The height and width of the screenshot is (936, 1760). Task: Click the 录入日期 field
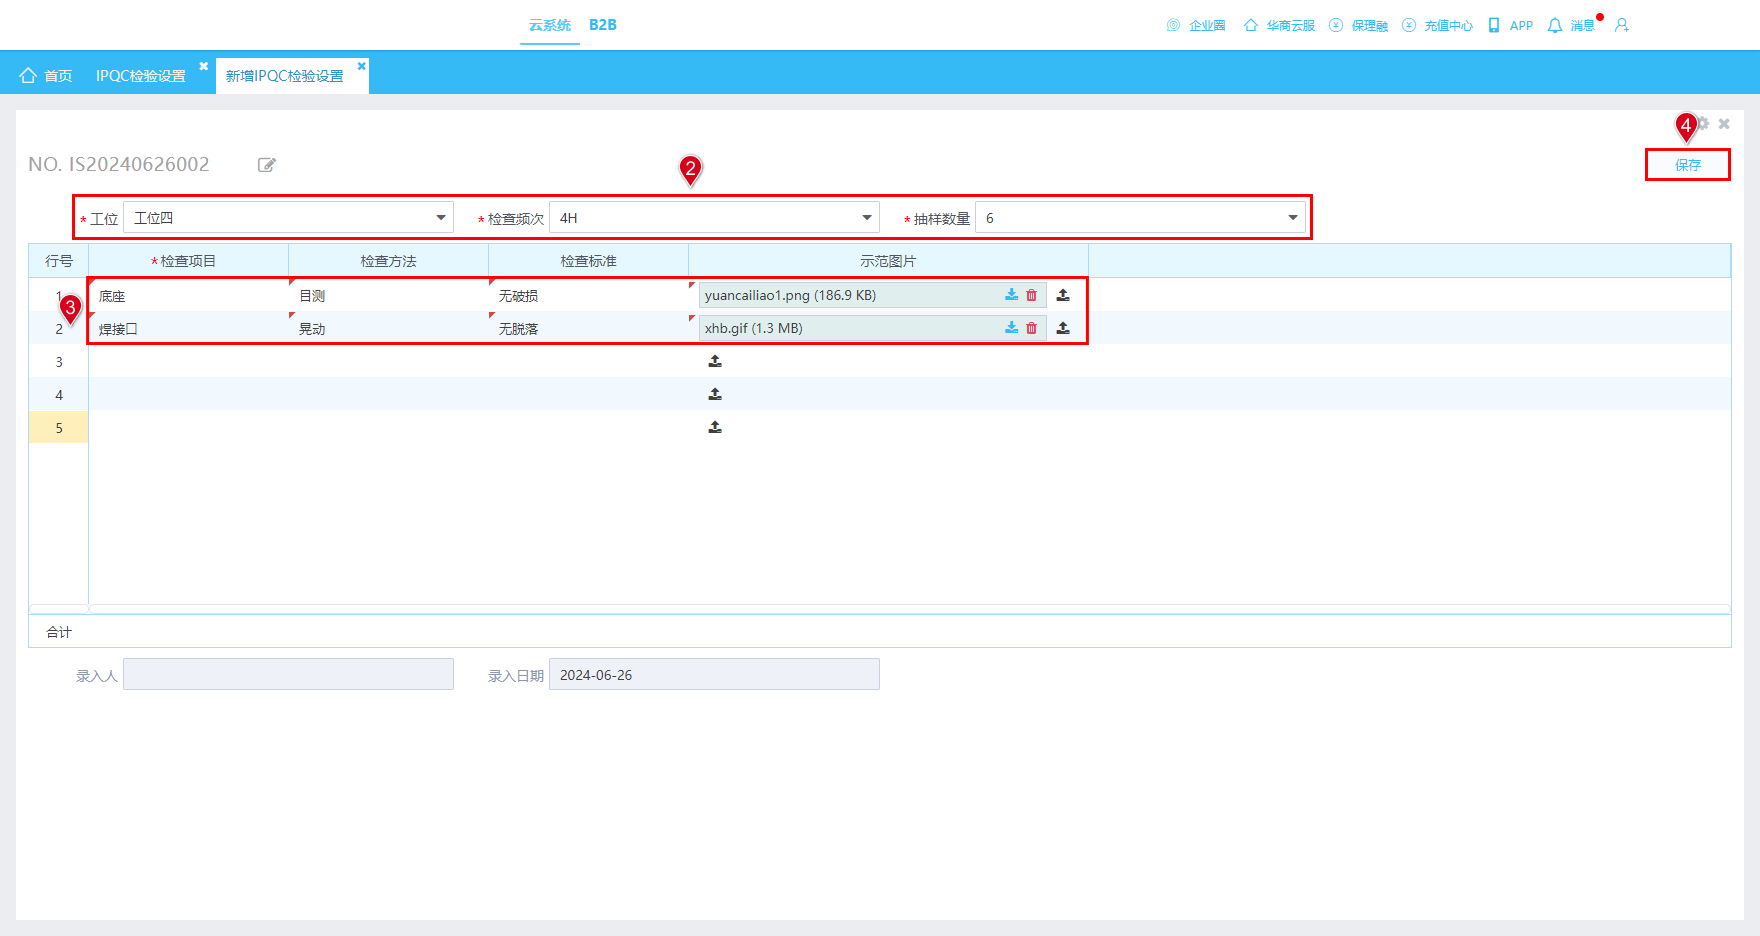pos(714,674)
